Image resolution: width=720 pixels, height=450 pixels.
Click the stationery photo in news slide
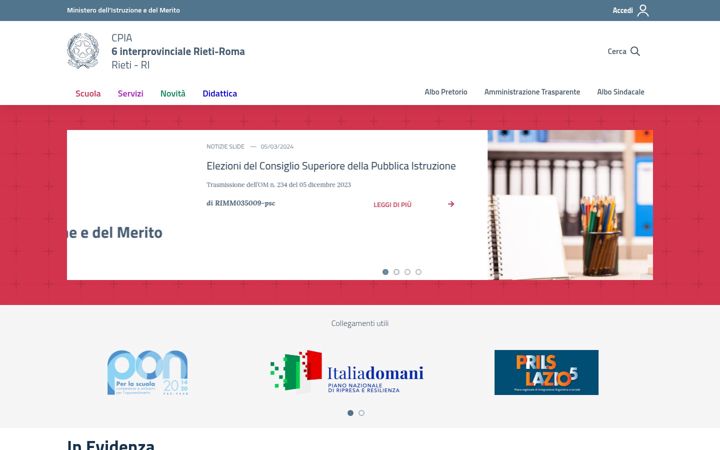570,205
